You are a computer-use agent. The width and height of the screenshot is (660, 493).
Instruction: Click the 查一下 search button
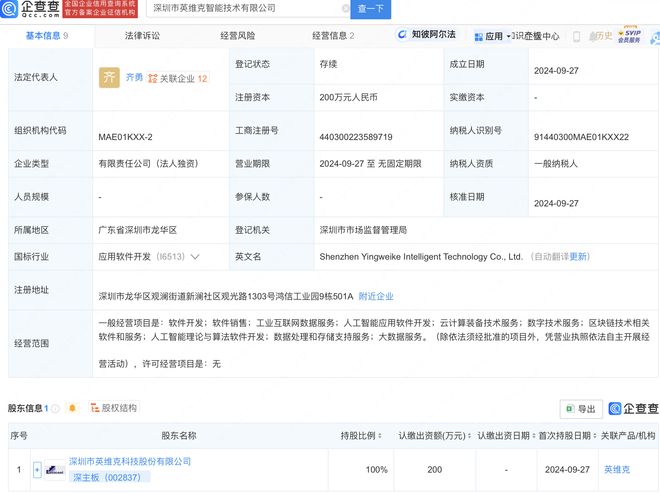pos(371,8)
